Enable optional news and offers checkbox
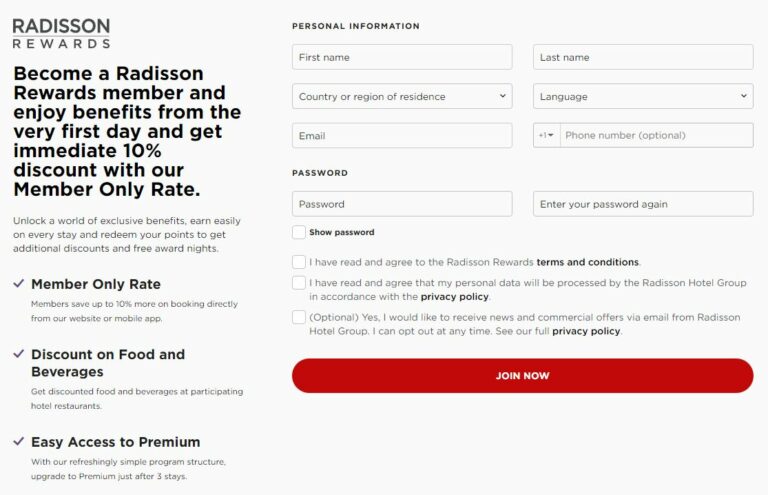768x495 pixels. 299,317
